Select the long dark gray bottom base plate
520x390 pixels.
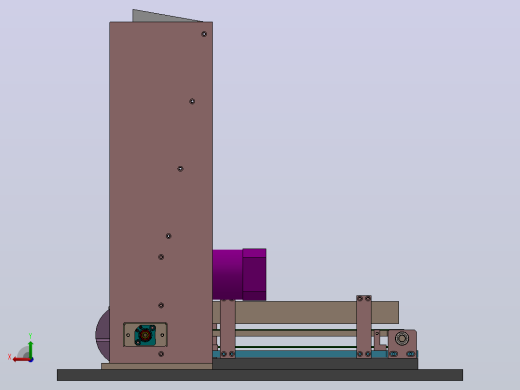coord(260,375)
